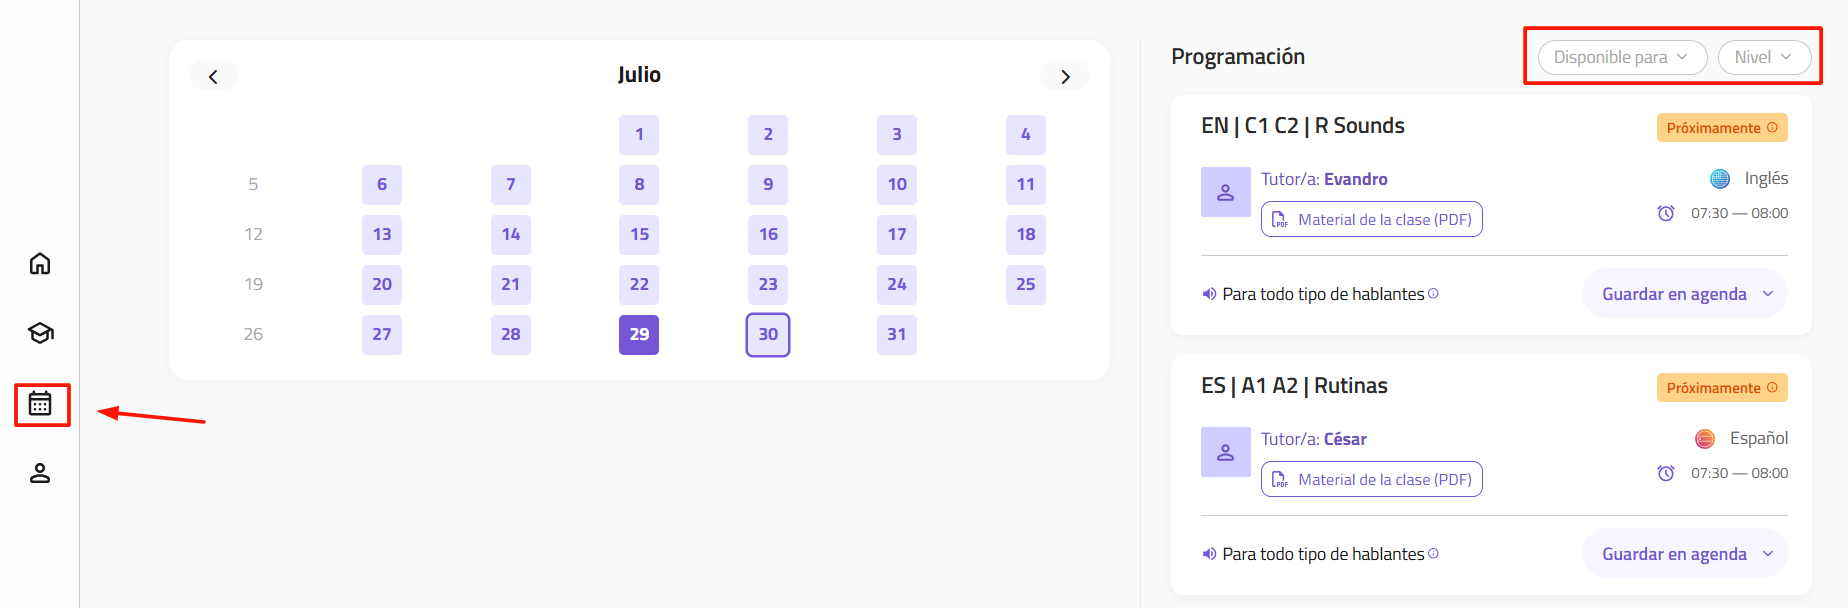Open the graduation cap courses icon

[x=40, y=333]
